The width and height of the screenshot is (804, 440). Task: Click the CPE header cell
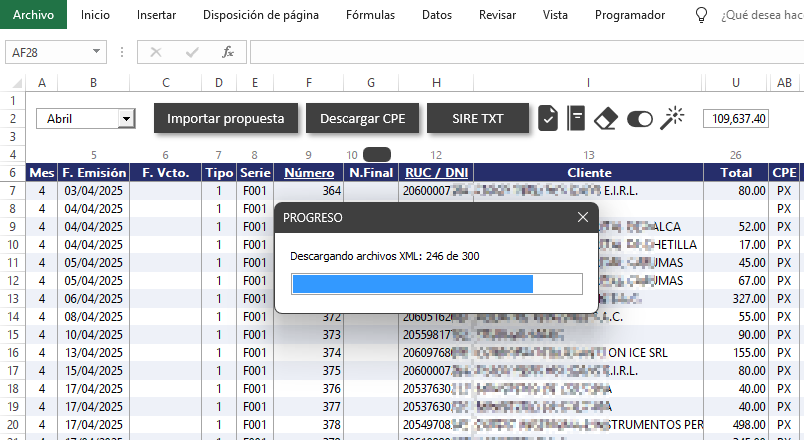pos(784,173)
